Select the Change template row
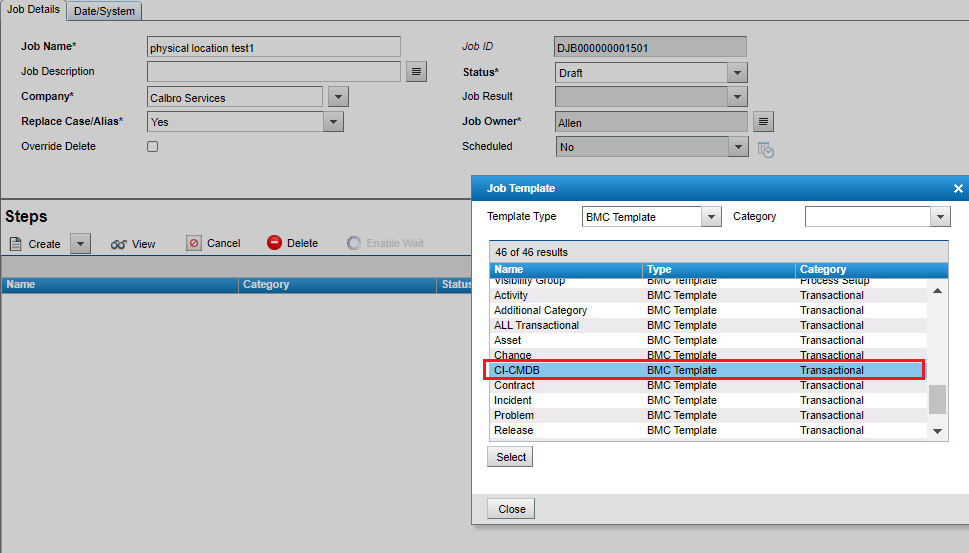The height and width of the screenshot is (553, 969). point(708,355)
